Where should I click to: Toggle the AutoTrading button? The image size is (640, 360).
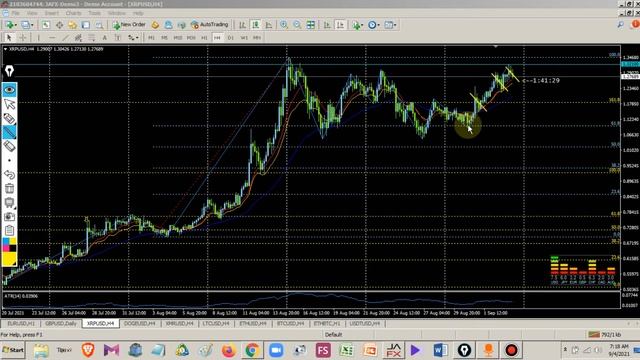click(209, 25)
